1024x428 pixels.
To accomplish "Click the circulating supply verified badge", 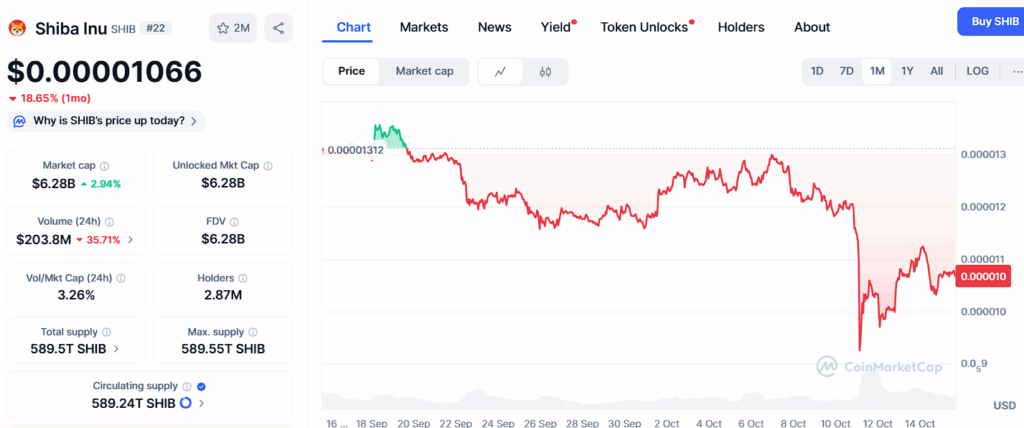I will click(201, 386).
